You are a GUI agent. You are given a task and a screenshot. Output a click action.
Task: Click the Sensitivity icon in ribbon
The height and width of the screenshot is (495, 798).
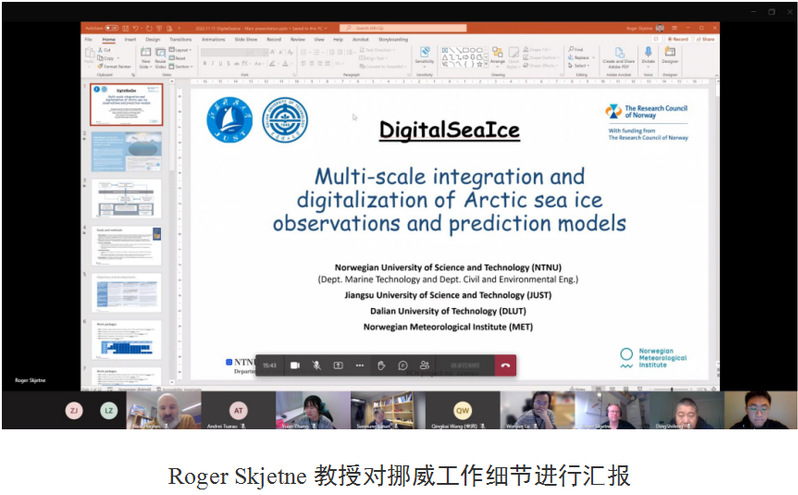pos(424,55)
